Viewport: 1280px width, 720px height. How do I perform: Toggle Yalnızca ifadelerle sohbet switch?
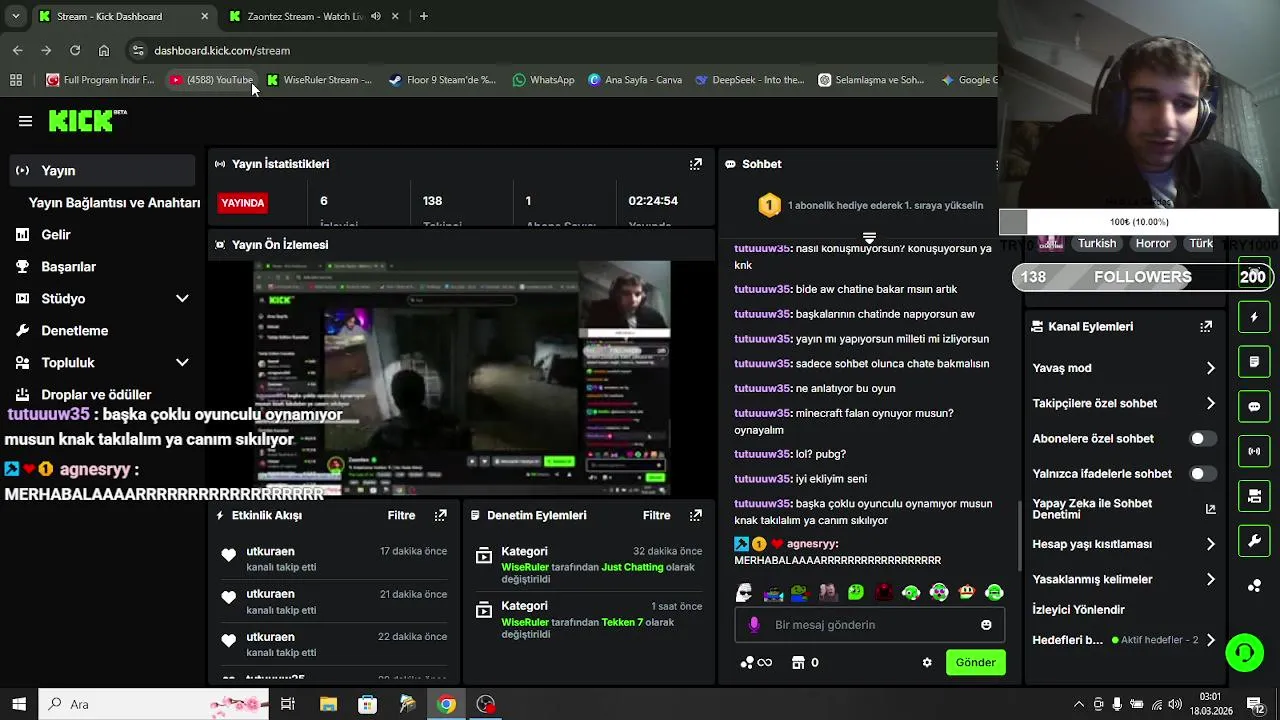click(x=1203, y=473)
